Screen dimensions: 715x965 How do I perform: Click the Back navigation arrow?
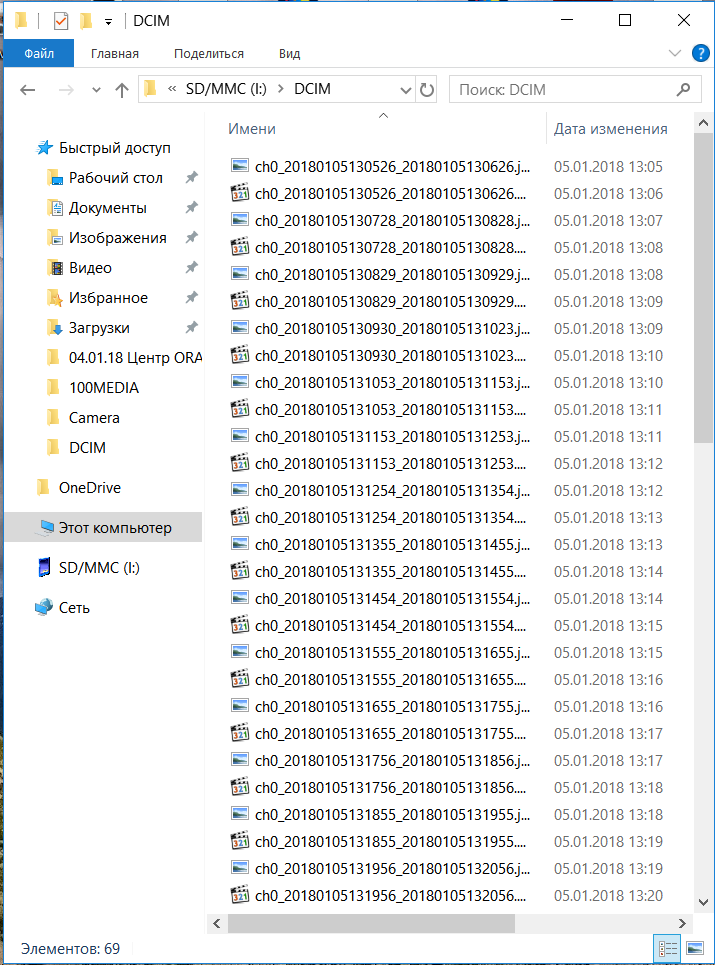[28, 90]
